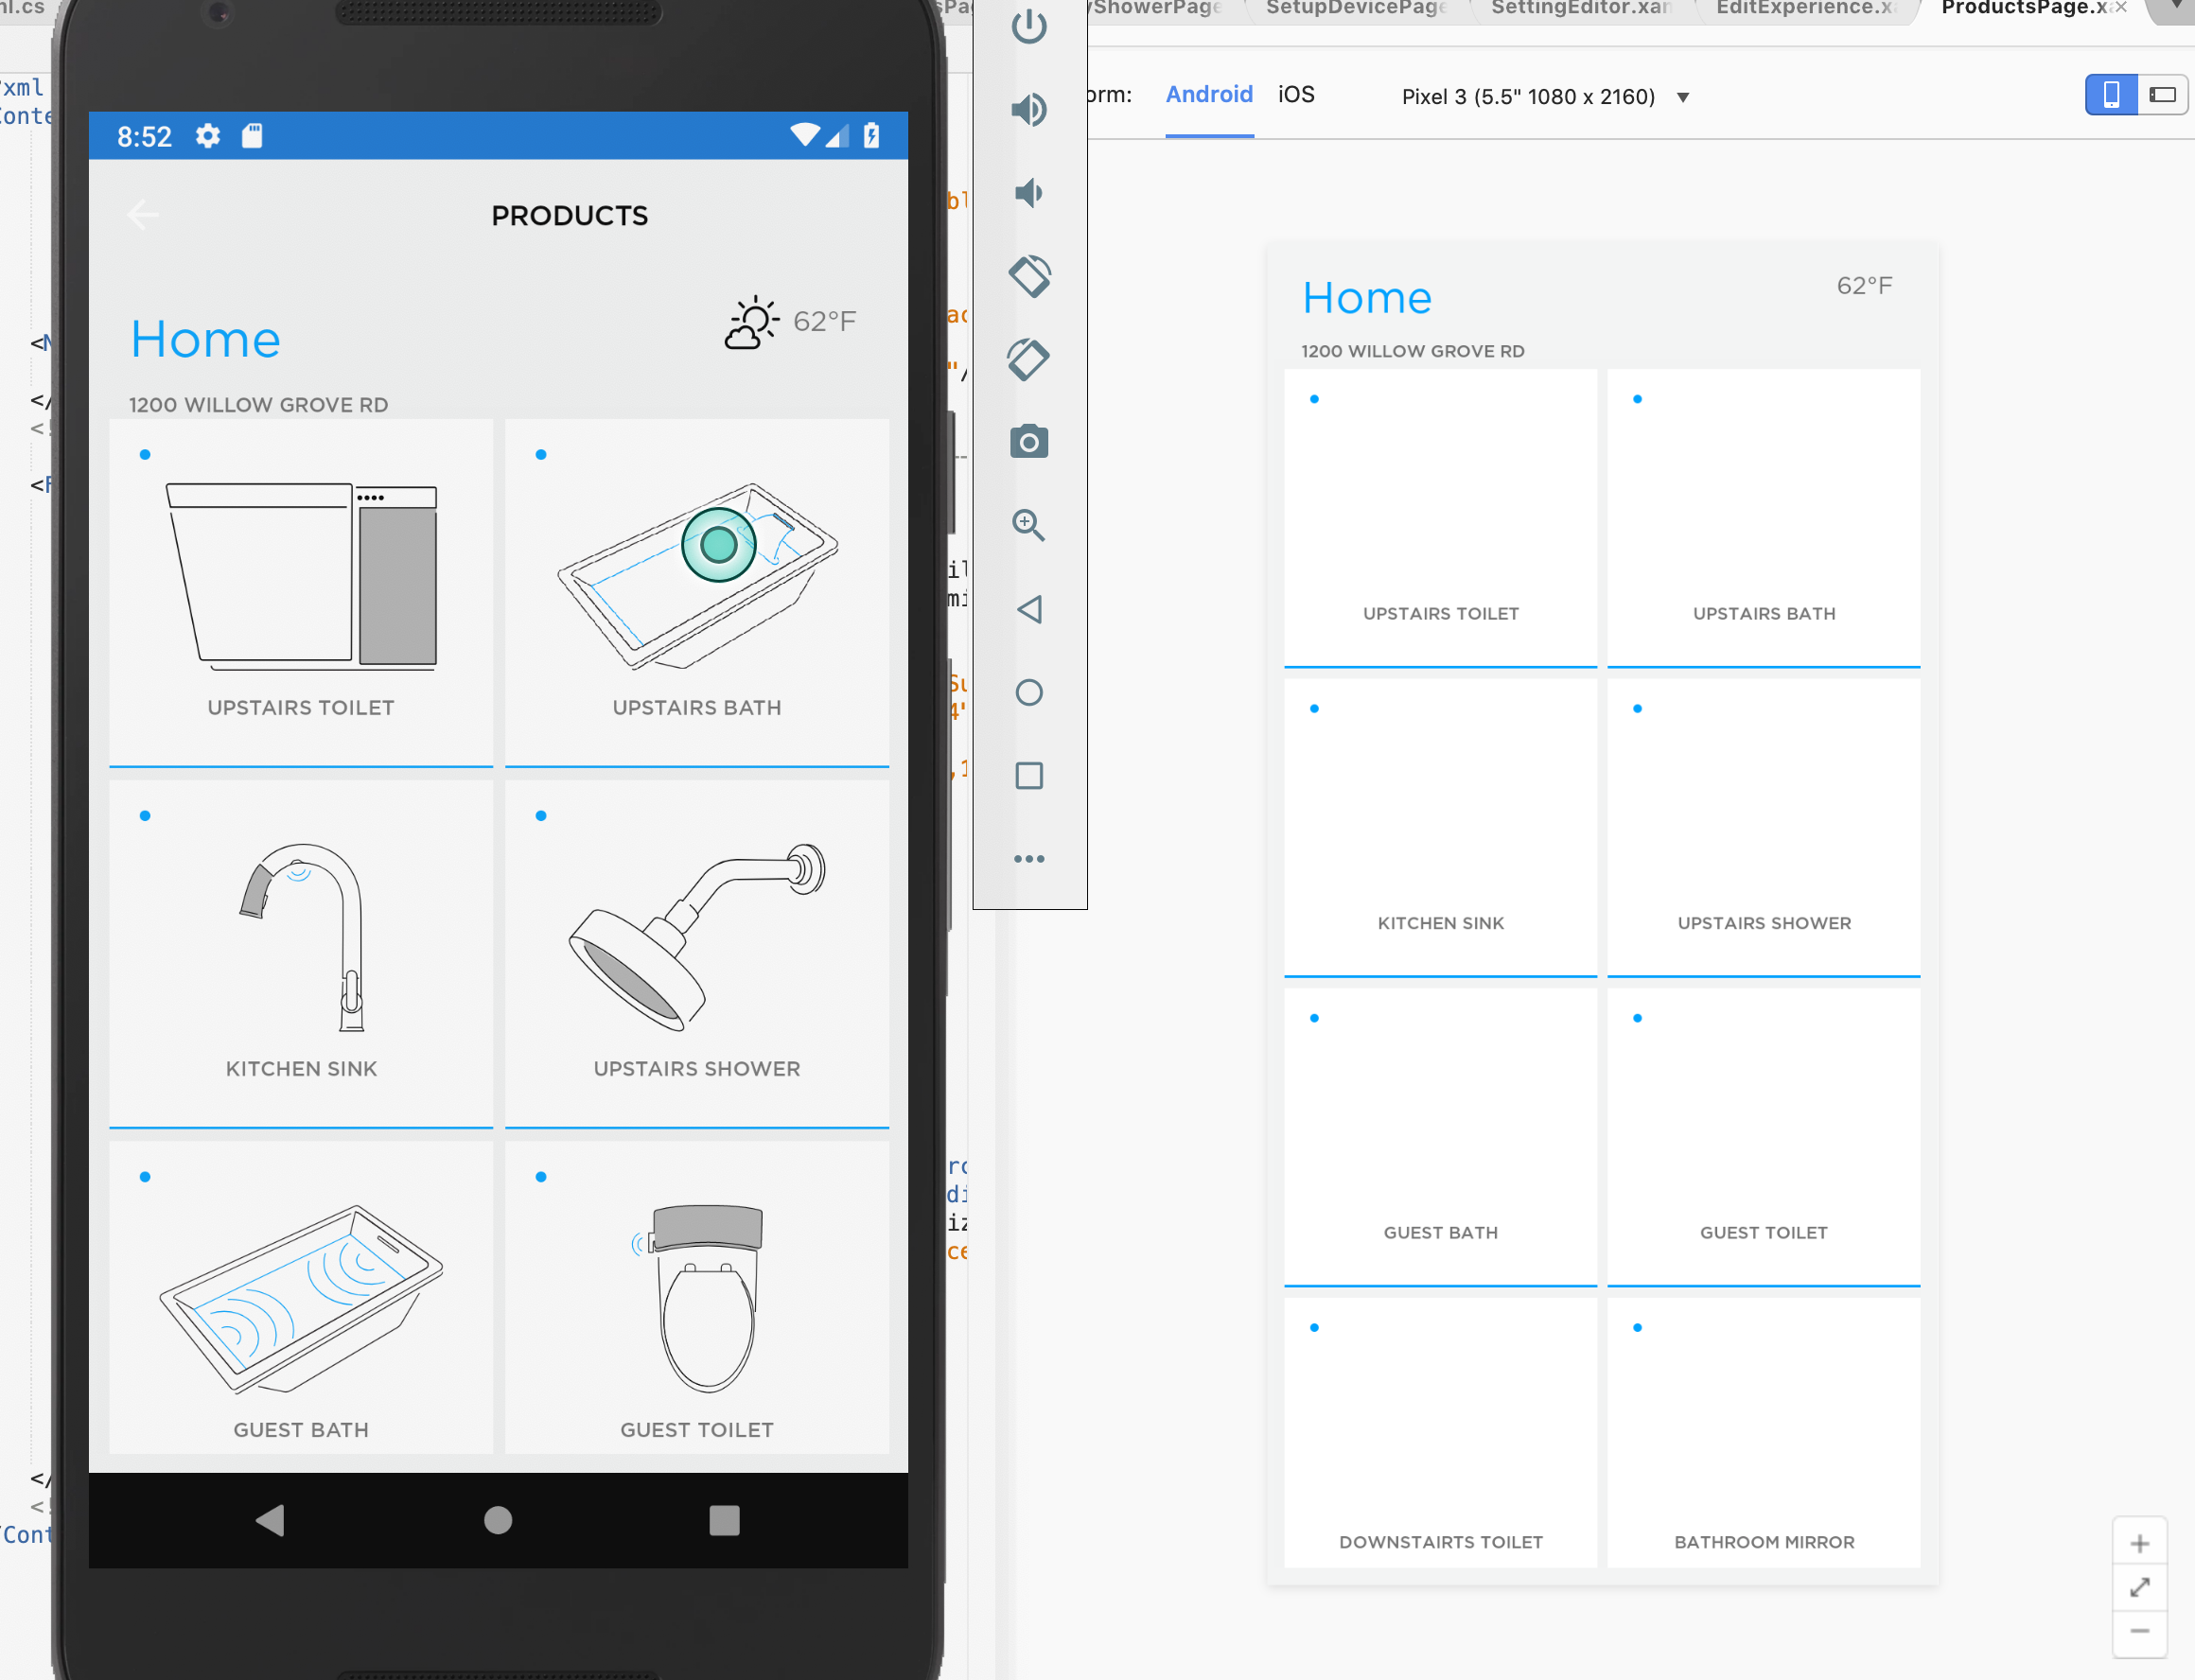Screen dimensions: 2195x1680
Task: Switch to the SettingEditor.xaml tab
Action: tap(1581, 8)
